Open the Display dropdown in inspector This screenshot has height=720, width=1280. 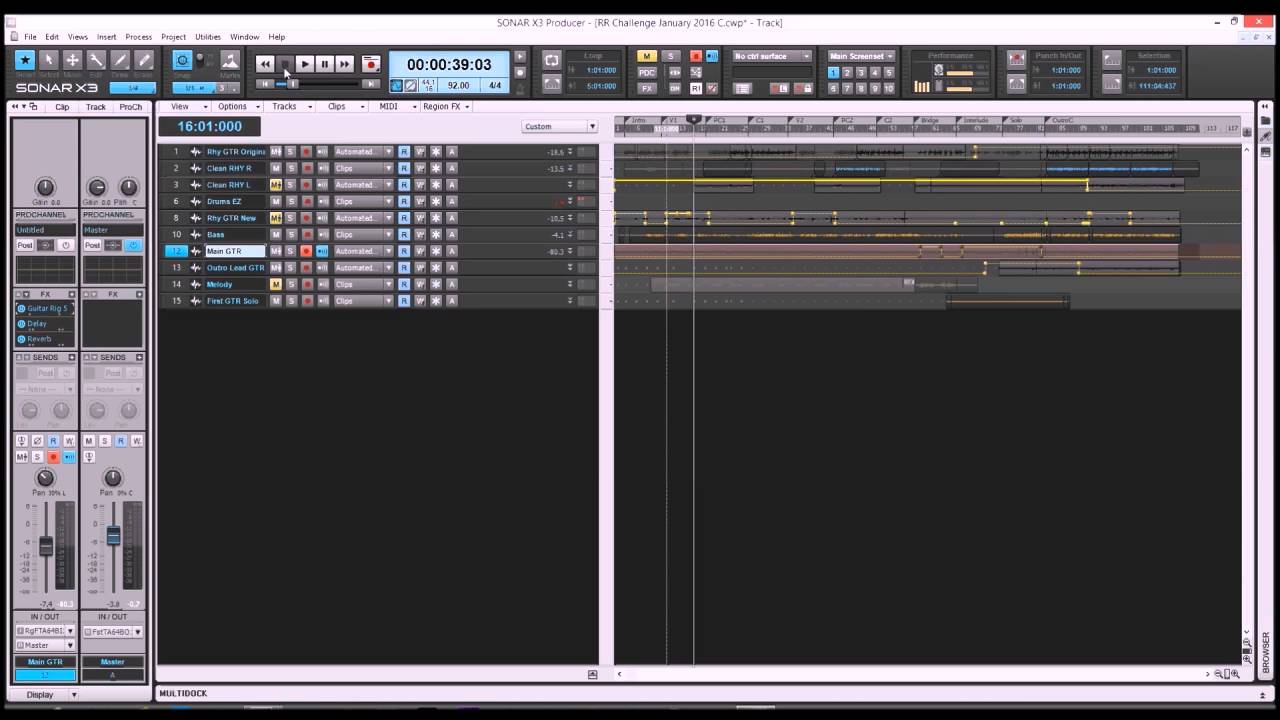(45, 695)
